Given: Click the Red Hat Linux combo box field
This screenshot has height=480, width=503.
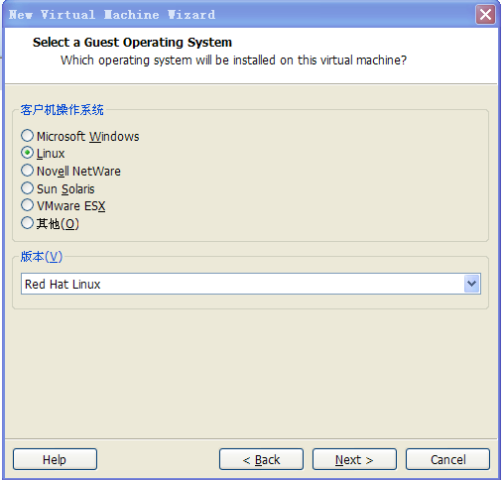Looking at the screenshot, I should tap(251, 284).
